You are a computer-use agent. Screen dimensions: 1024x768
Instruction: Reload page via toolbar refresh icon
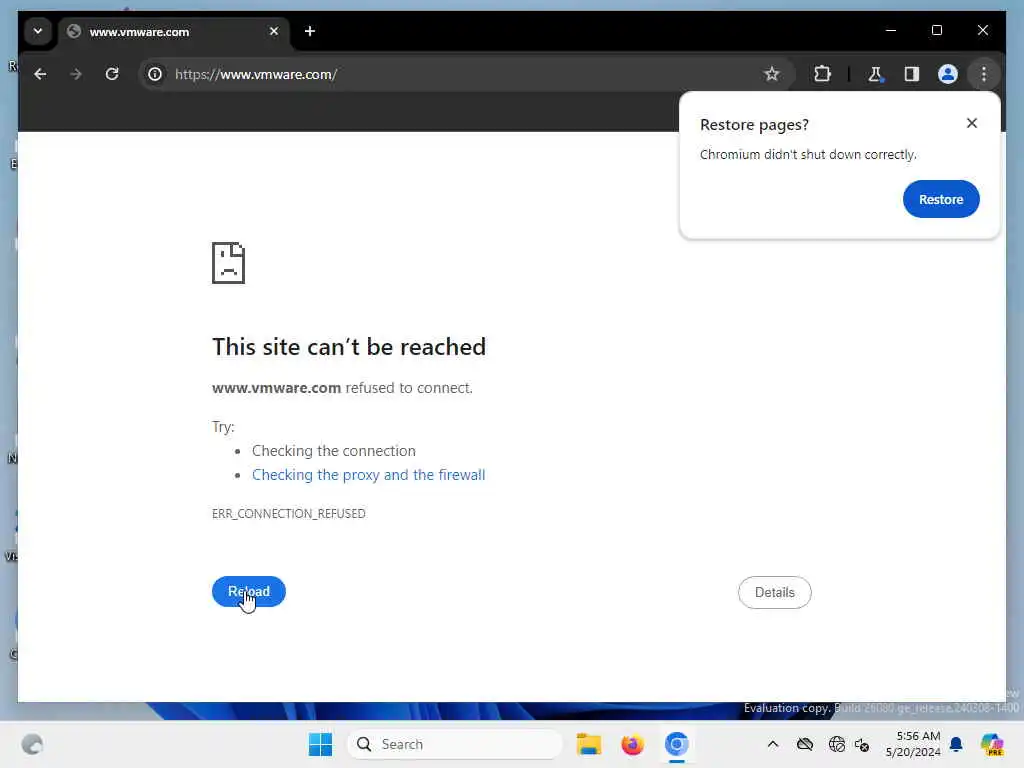pos(112,74)
